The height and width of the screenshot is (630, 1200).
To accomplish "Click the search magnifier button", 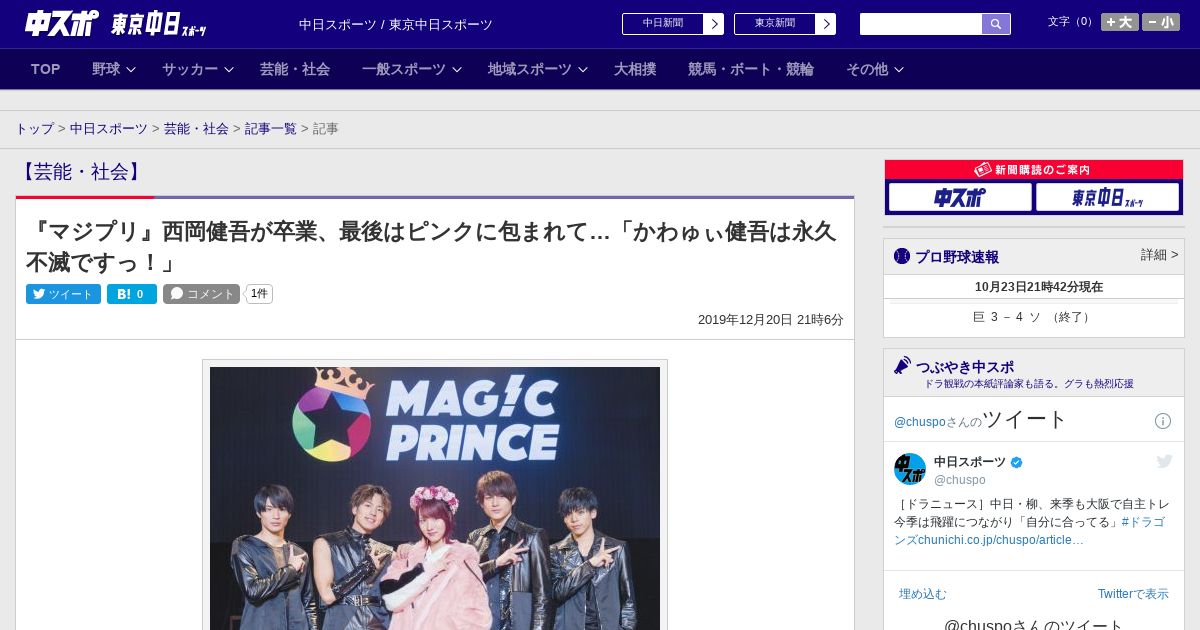I will point(996,24).
